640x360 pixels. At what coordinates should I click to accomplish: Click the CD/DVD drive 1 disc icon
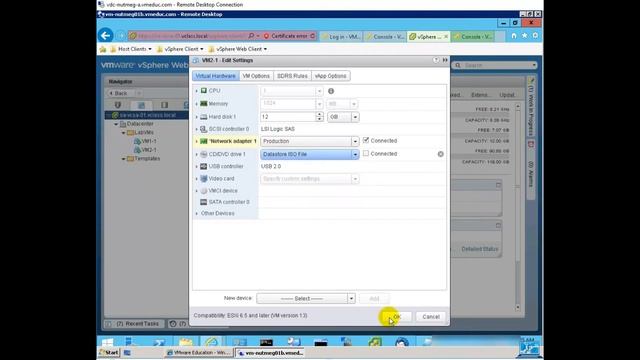pyautogui.click(x=204, y=154)
